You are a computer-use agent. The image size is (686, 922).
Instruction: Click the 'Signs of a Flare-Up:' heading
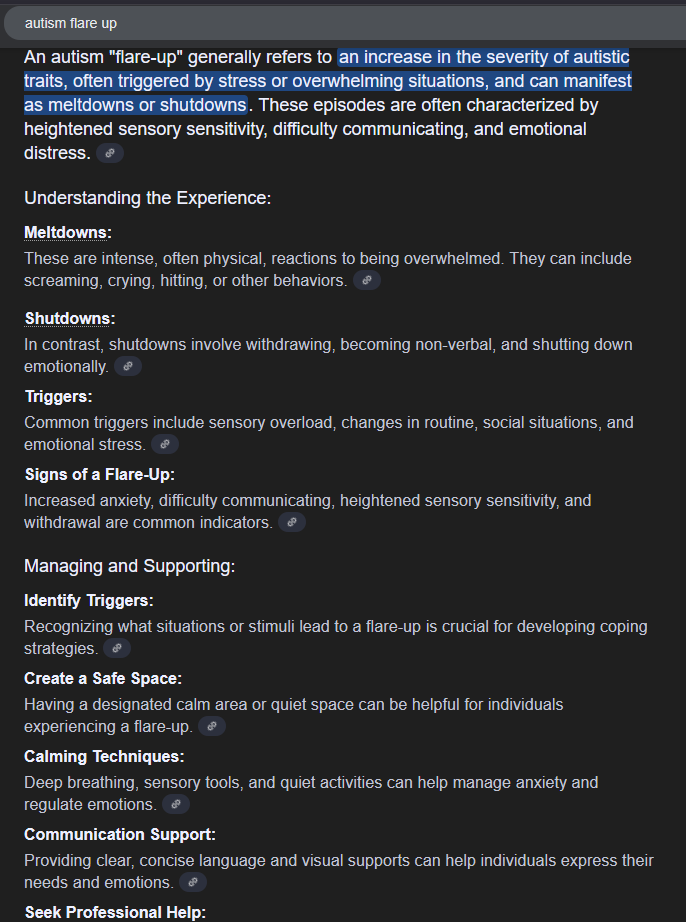(99, 475)
